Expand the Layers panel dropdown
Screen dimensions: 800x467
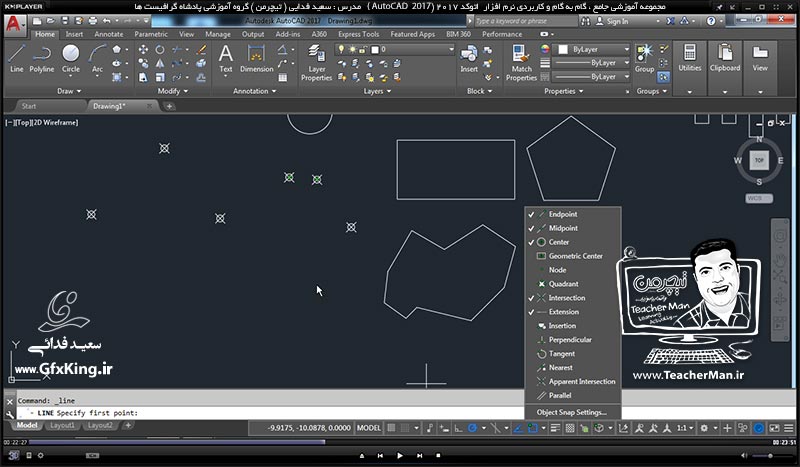[x=378, y=91]
